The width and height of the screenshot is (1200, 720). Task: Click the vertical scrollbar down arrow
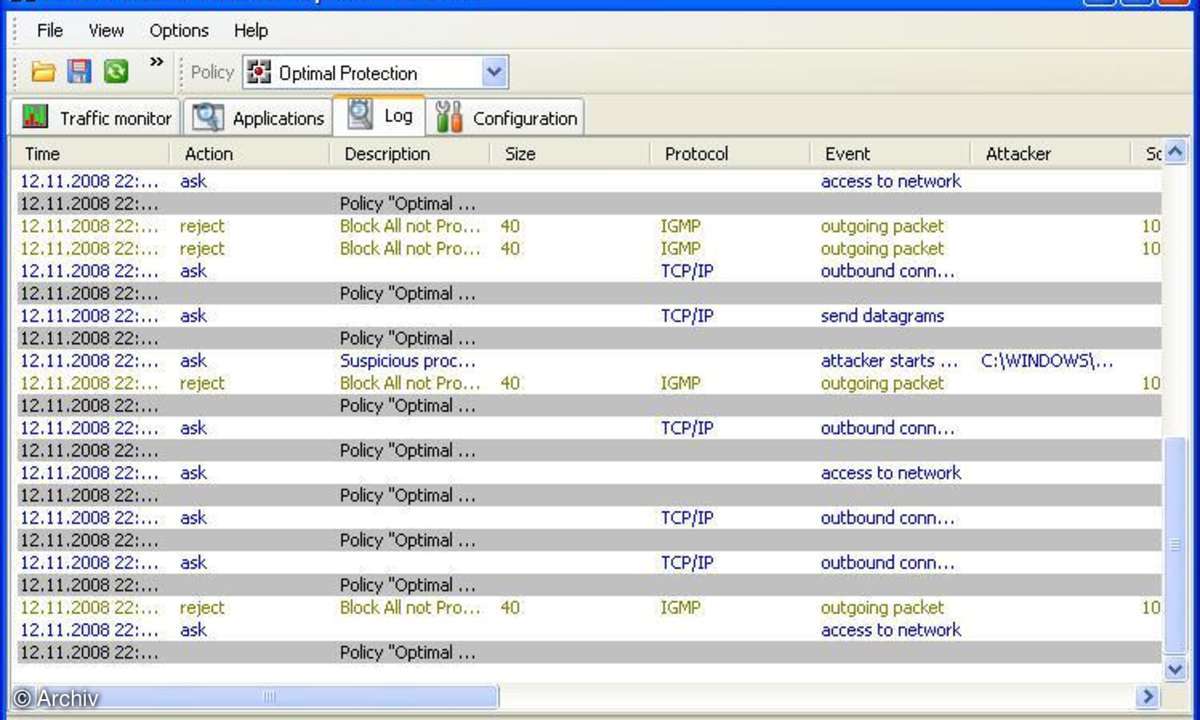tap(1176, 669)
